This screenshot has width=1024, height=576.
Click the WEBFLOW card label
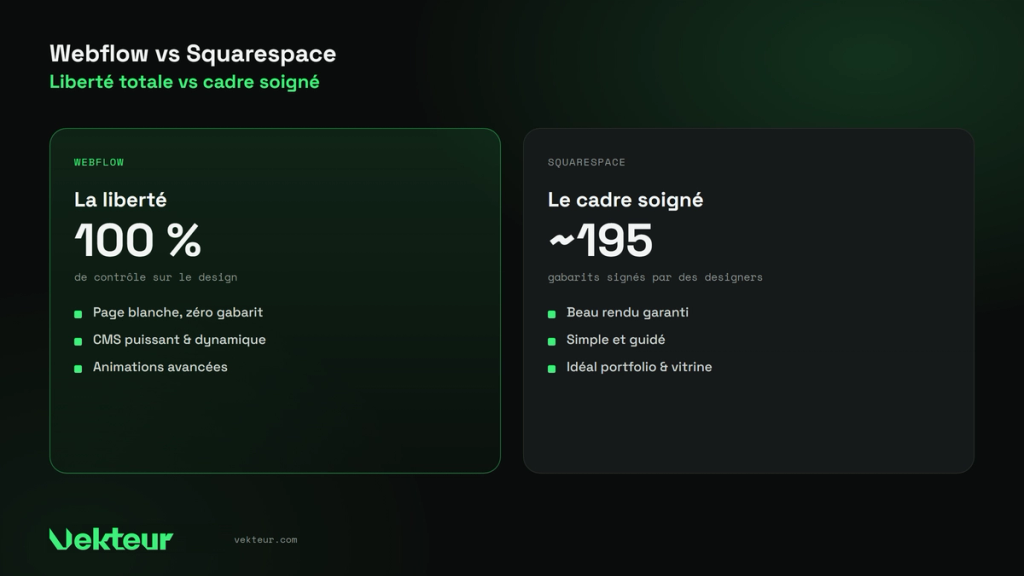pos(99,162)
